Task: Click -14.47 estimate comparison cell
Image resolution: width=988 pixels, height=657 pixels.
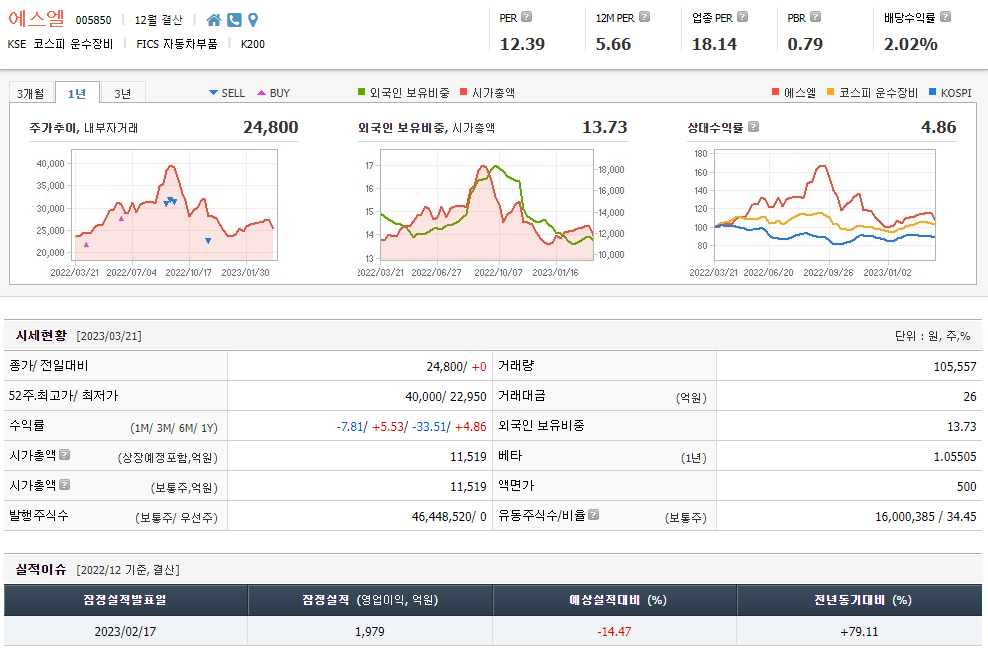Action: (x=614, y=631)
